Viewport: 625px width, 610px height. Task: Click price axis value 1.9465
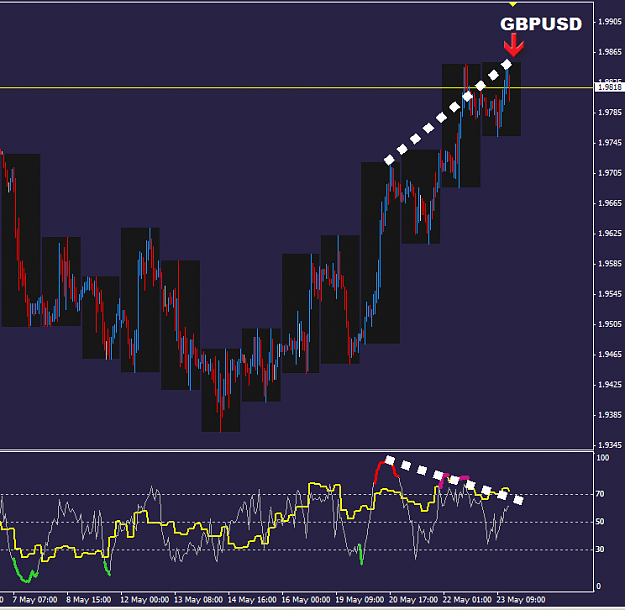[x=610, y=354]
